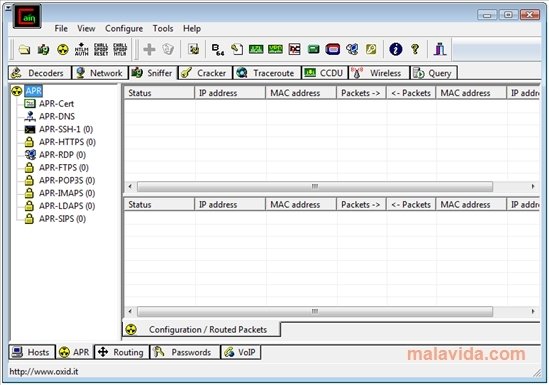
Task: Switch to the Cracker tab
Action: click(x=205, y=73)
